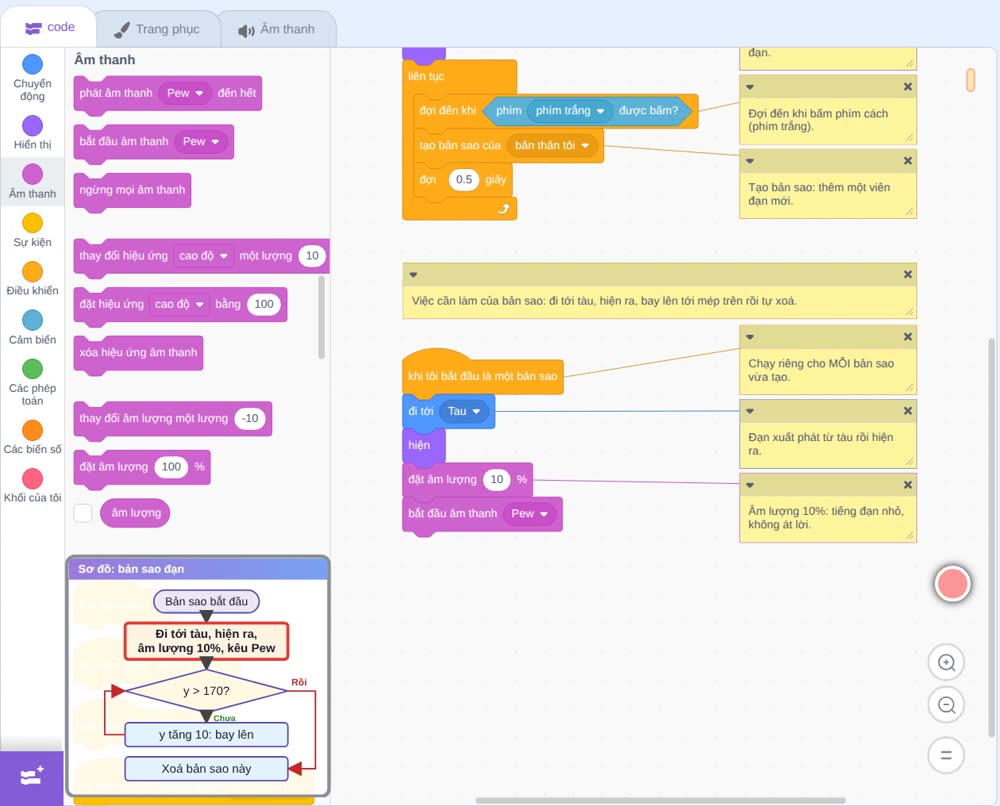1000x806 pixels.
Task: Zoom out of the workspace
Action: point(946,705)
